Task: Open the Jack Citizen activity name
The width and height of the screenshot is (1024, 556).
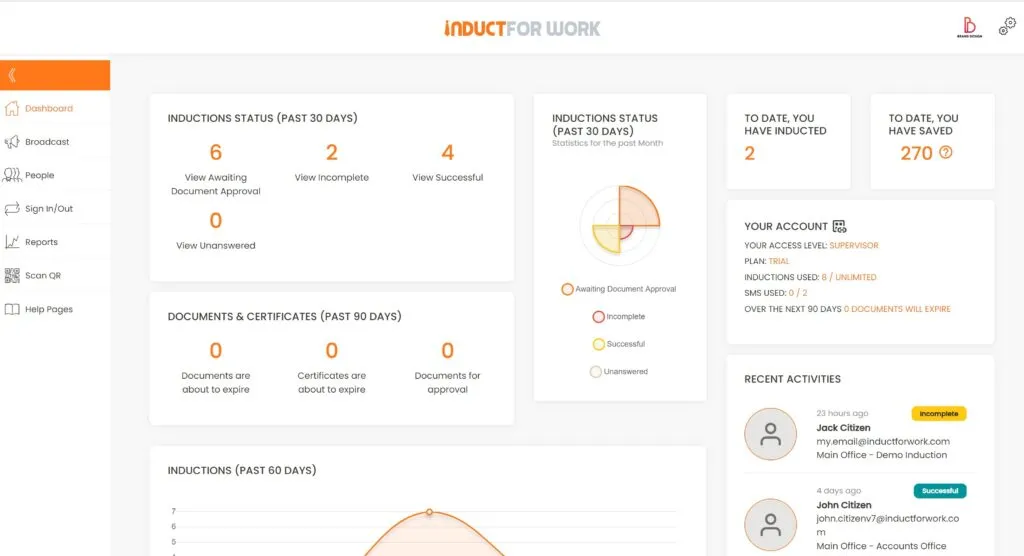Action: pyautogui.click(x=843, y=428)
